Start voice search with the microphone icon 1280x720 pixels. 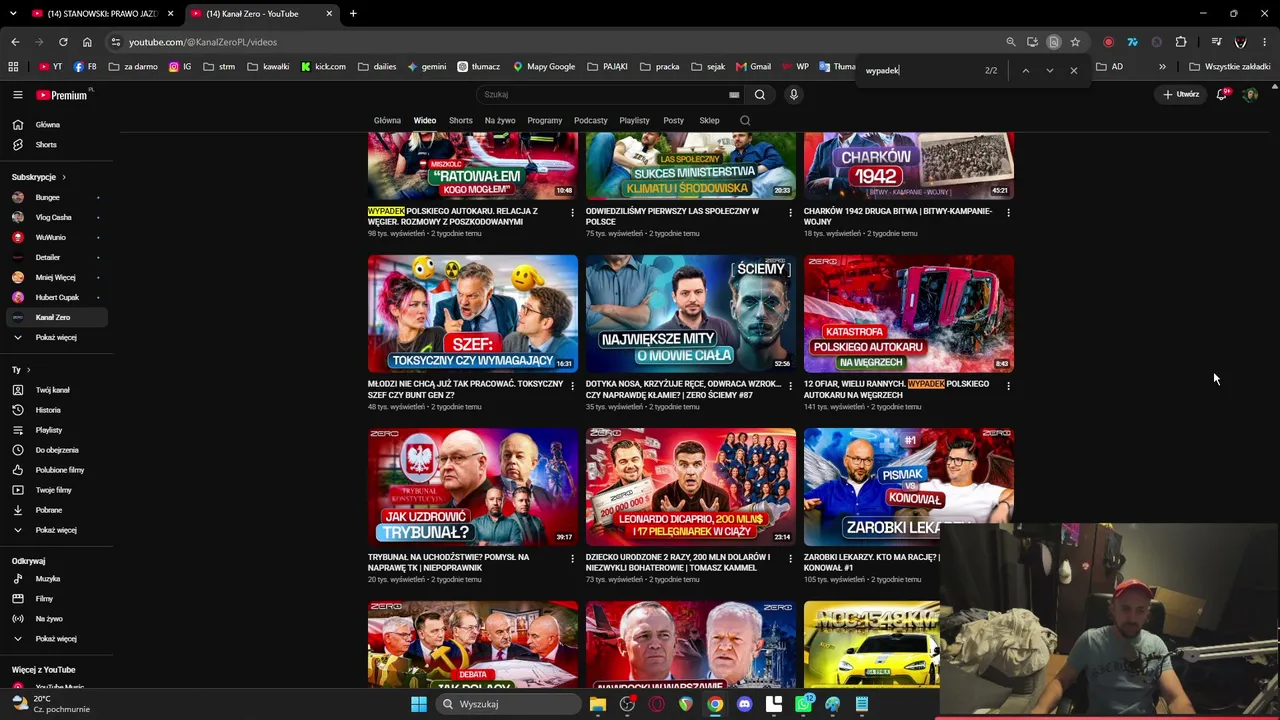coord(794,95)
